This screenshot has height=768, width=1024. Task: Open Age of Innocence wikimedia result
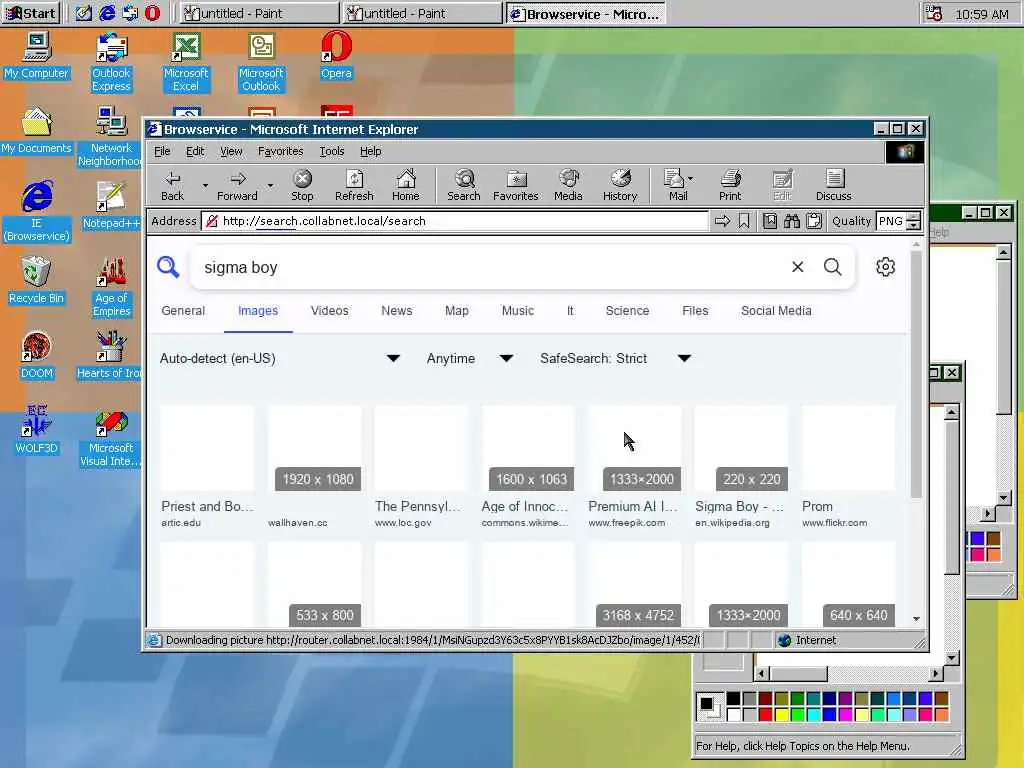(x=528, y=467)
